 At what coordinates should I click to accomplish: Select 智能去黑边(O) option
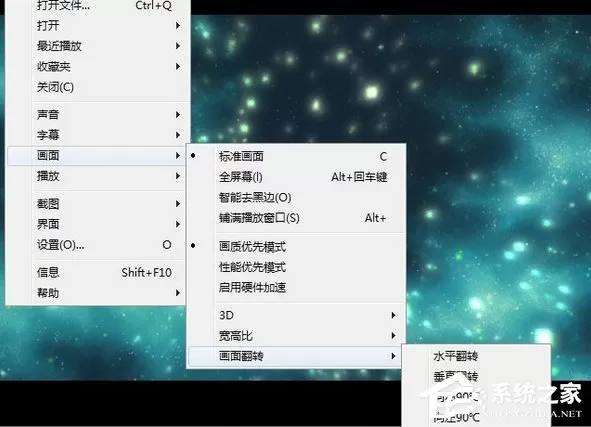click(x=296, y=197)
